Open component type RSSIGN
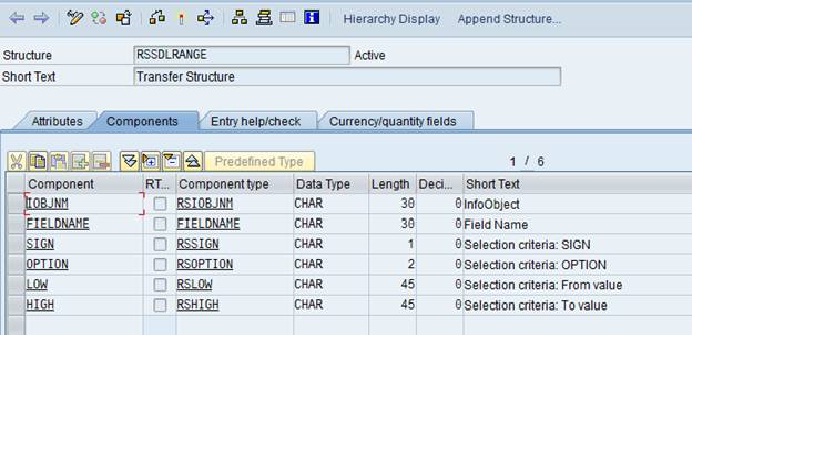The image size is (819, 460). (x=197, y=244)
